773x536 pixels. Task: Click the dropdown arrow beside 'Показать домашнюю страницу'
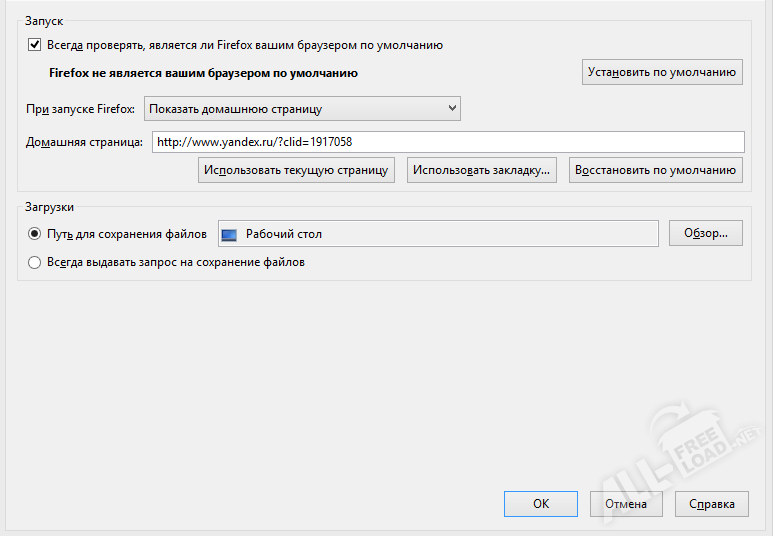click(x=452, y=108)
